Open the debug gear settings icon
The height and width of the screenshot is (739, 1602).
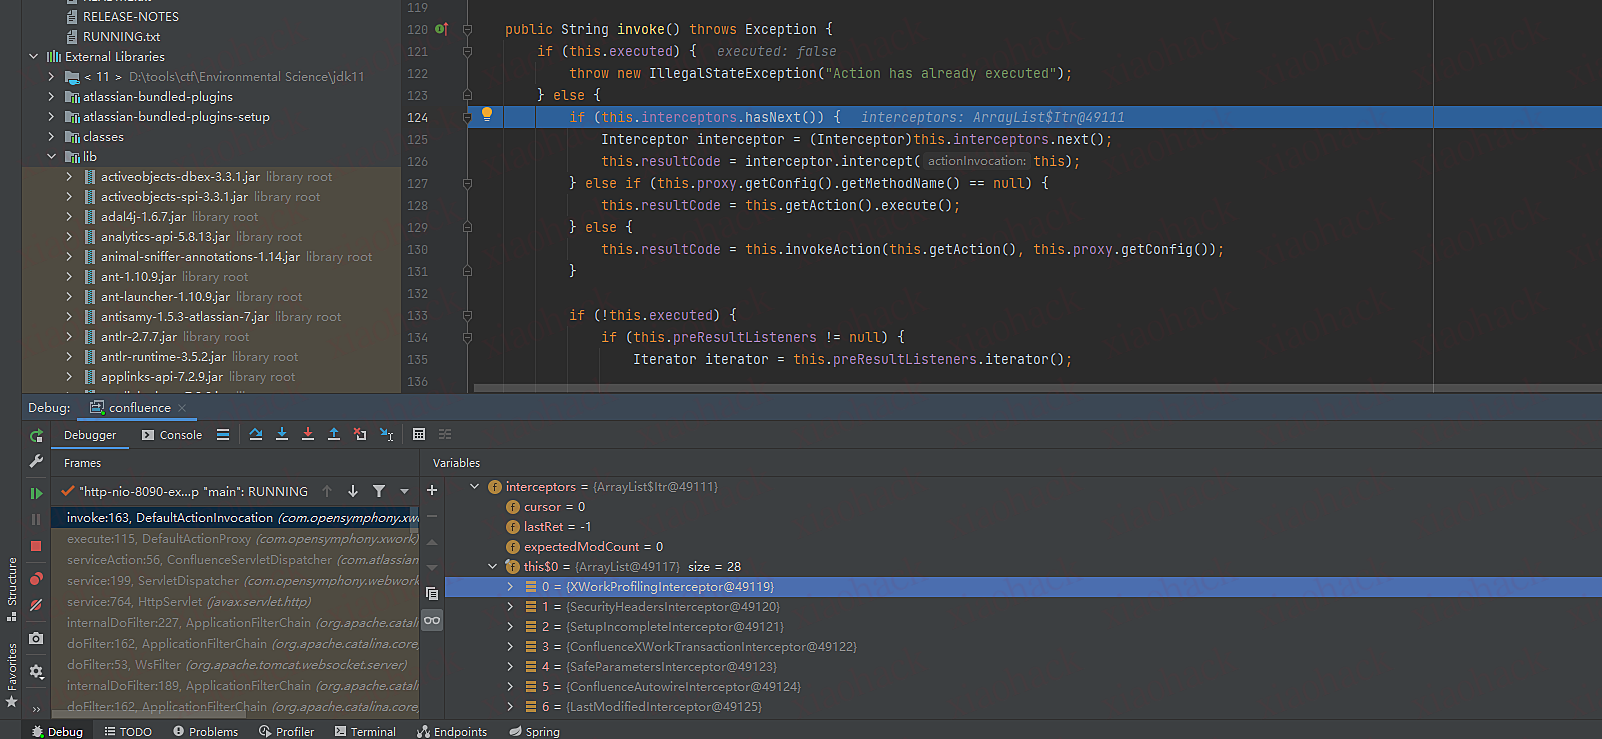point(36,672)
